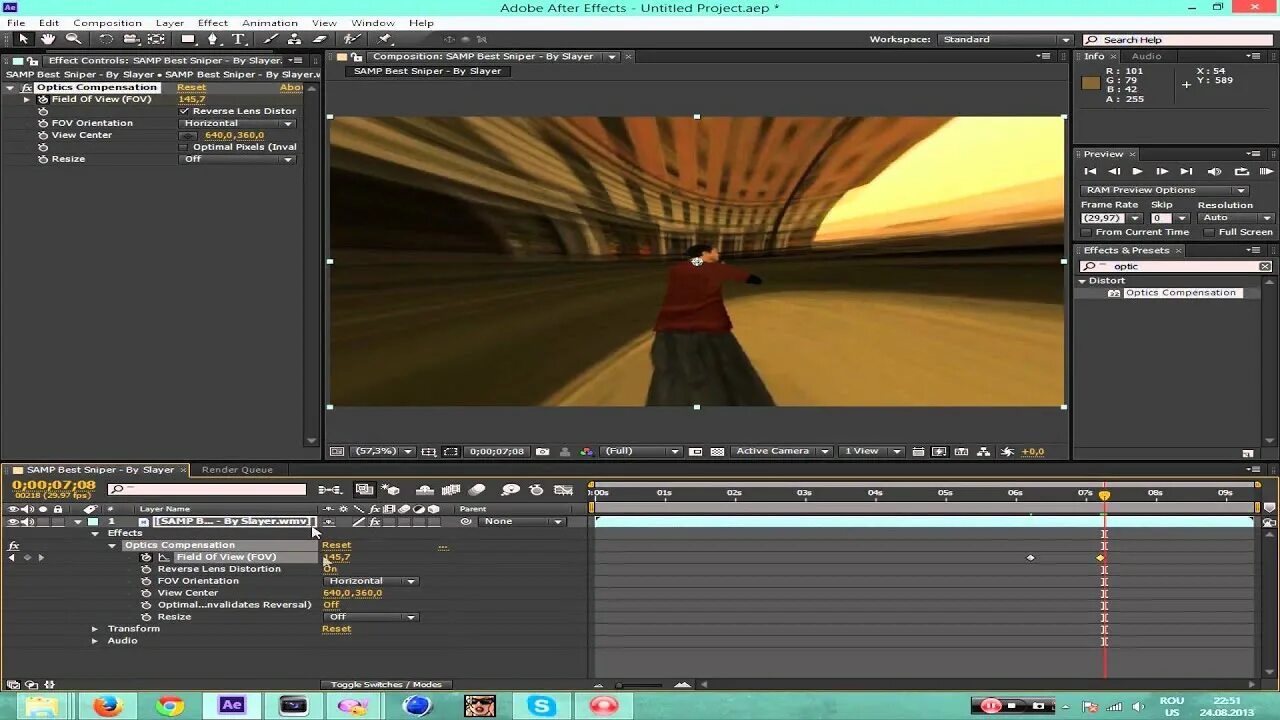Open After Effects from the taskbar
The width and height of the screenshot is (1280, 720).
coord(231,705)
